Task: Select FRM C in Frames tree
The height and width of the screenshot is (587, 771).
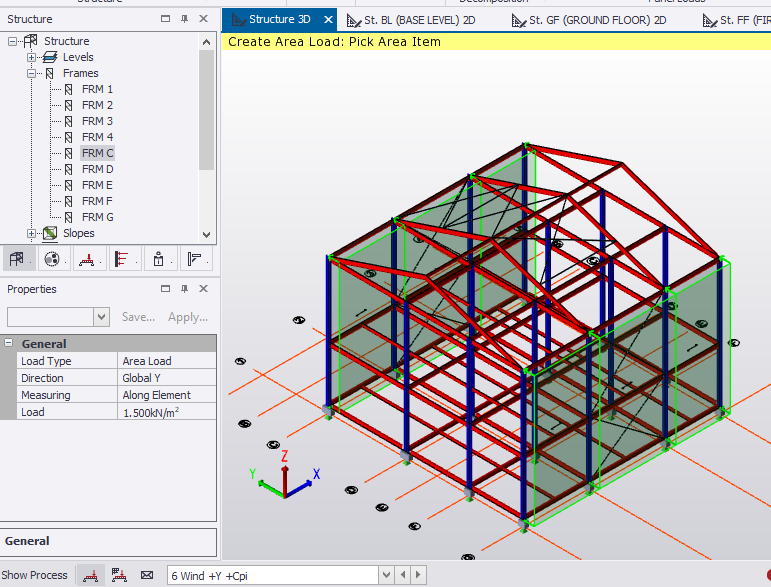Action: [x=97, y=153]
